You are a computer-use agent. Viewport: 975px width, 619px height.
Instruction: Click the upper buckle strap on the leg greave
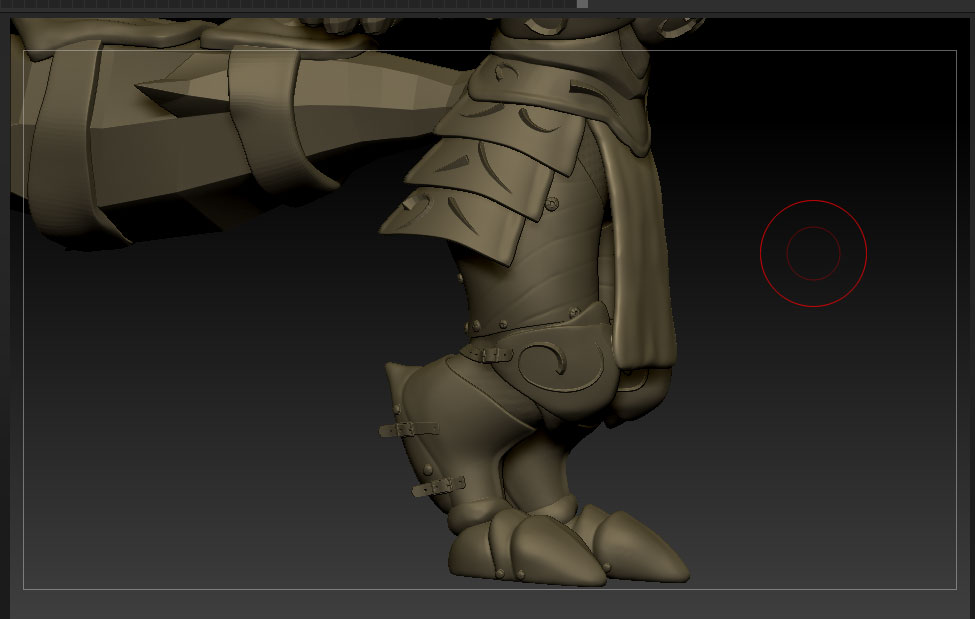pyautogui.click(x=409, y=429)
